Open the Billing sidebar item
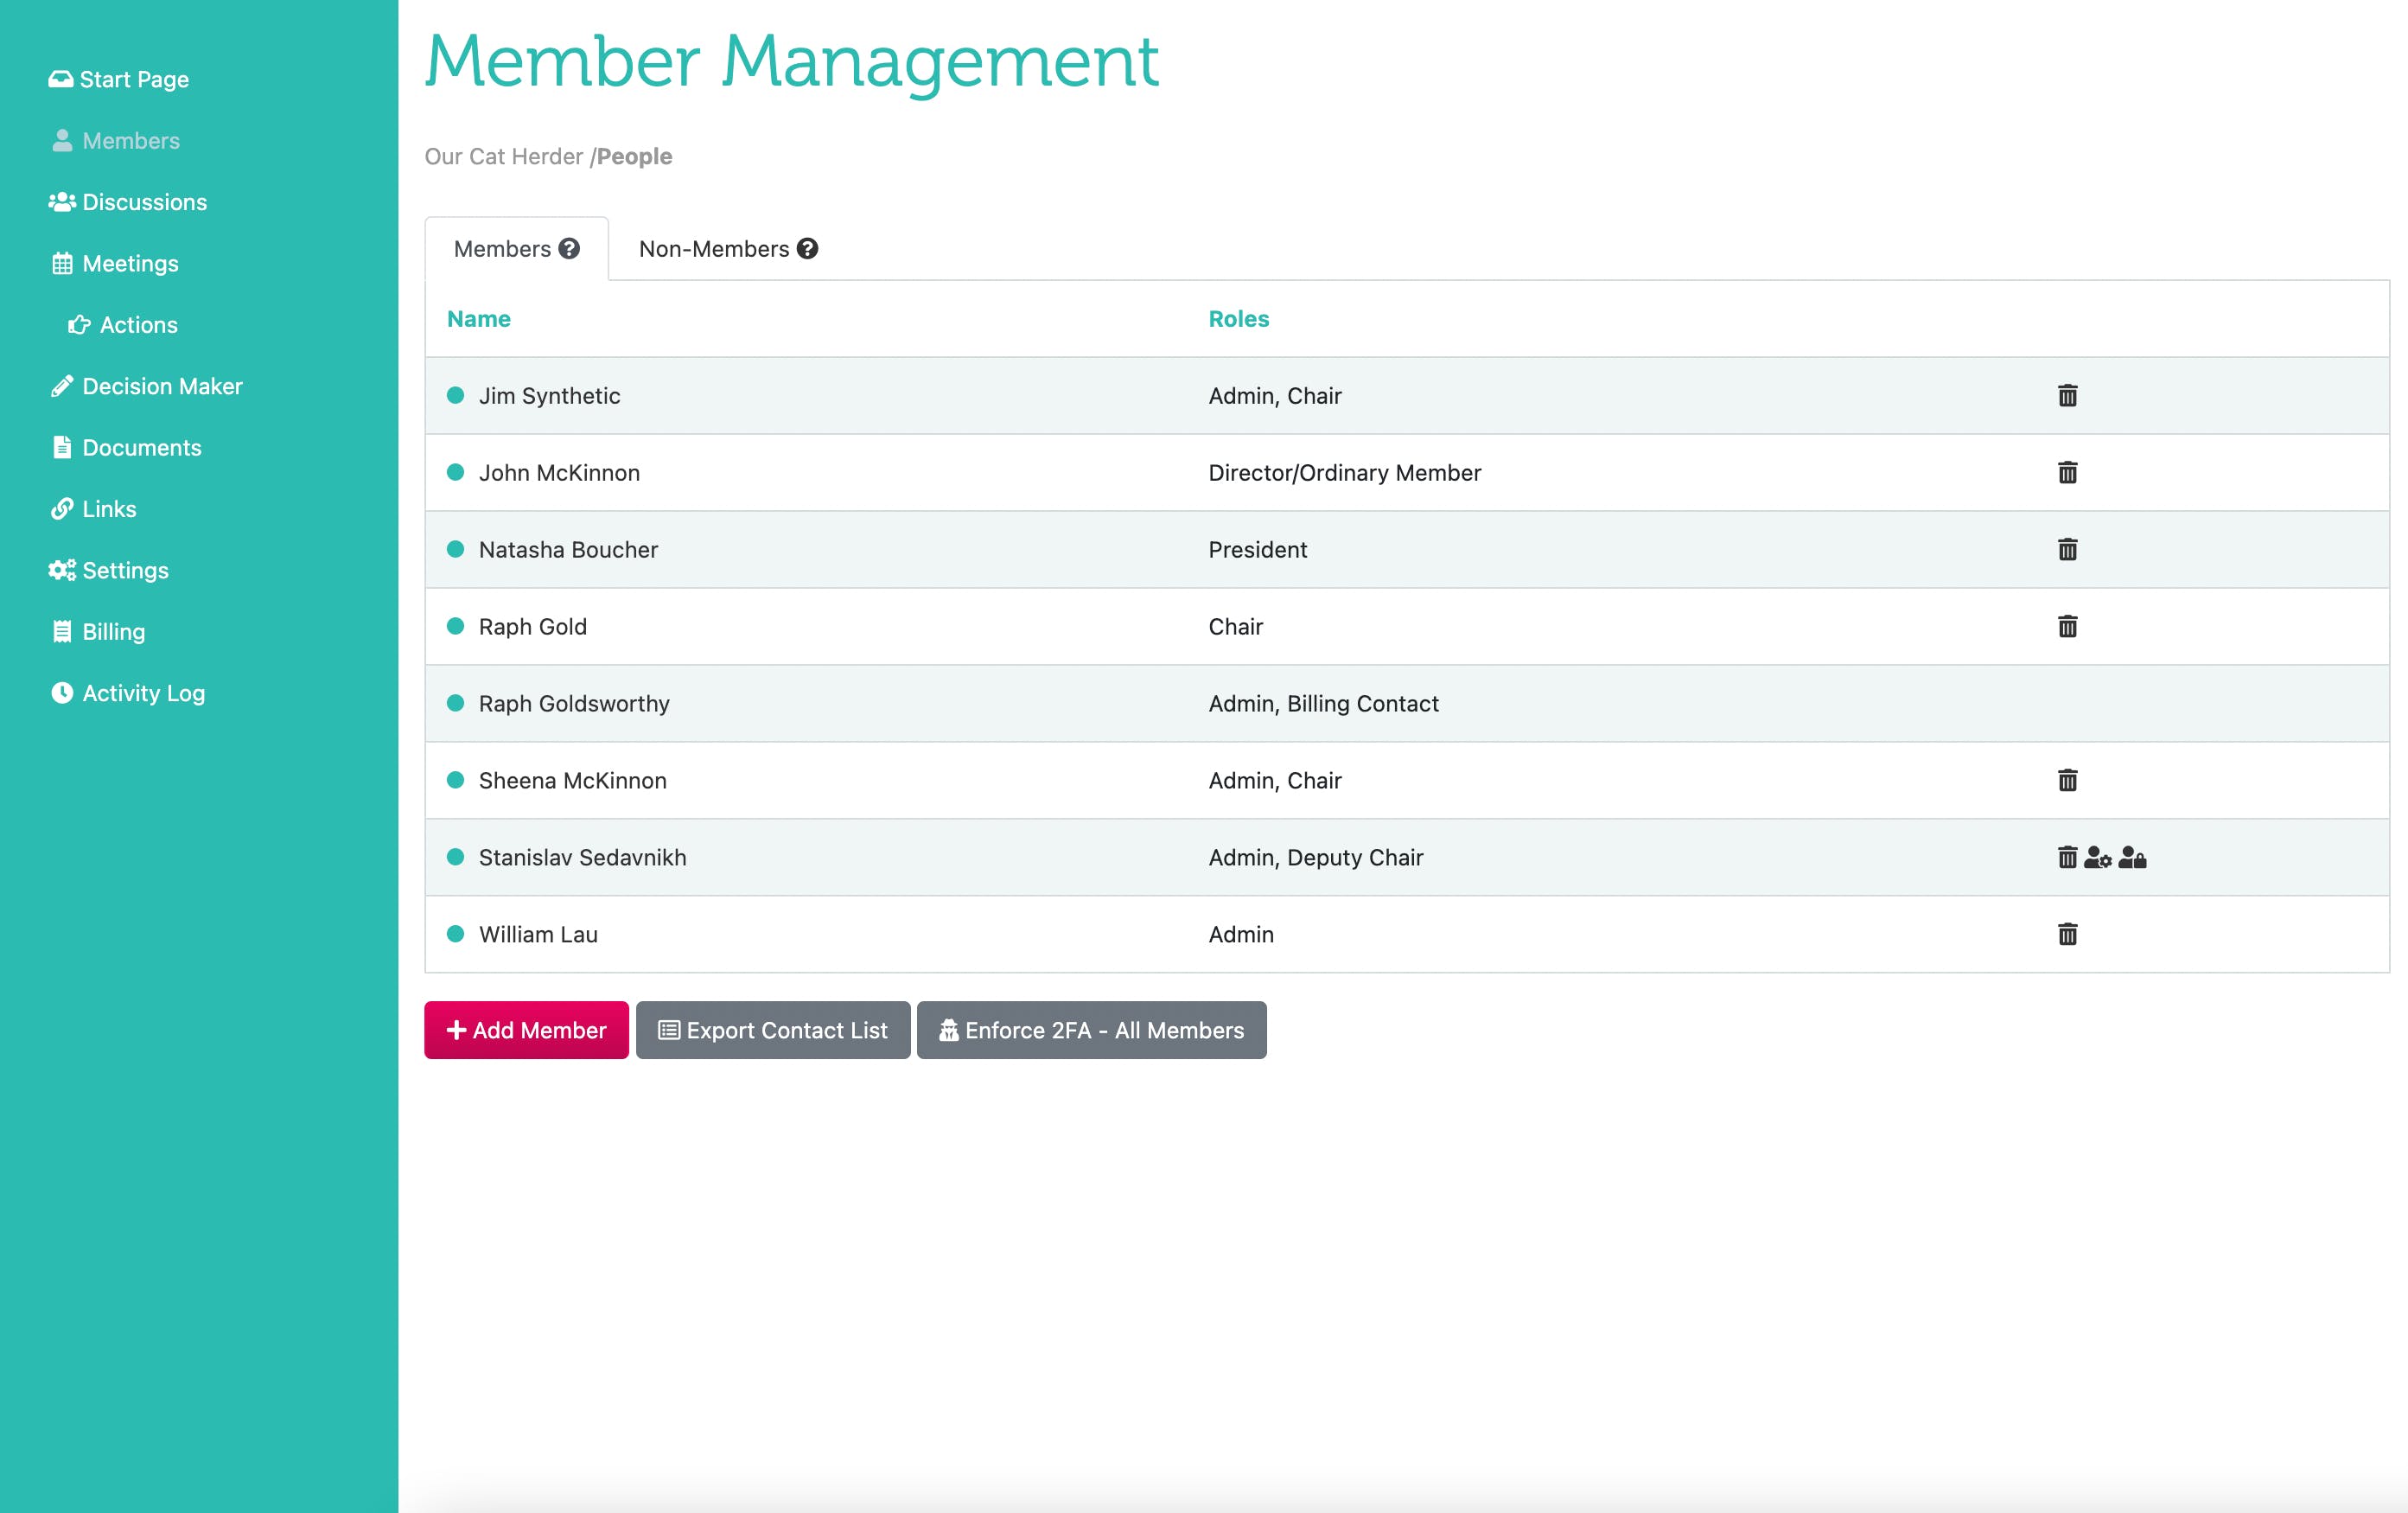 pyautogui.click(x=113, y=632)
